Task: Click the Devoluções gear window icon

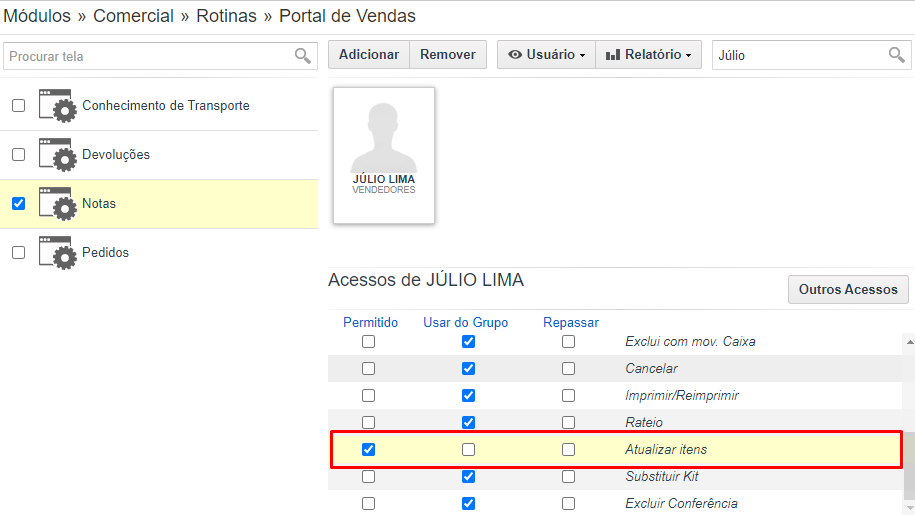Action: tap(57, 155)
